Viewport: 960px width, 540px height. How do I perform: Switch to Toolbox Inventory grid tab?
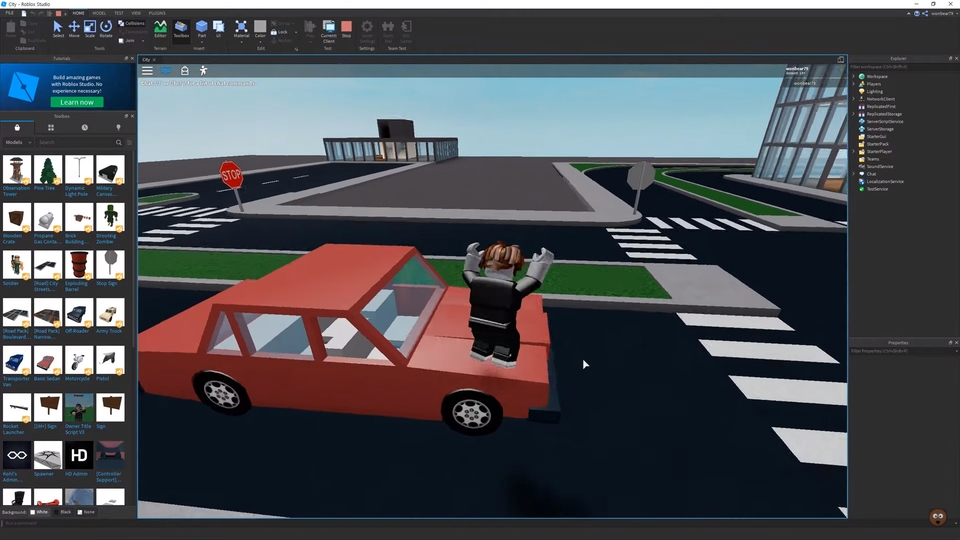pyautogui.click(x=51, y=127)
